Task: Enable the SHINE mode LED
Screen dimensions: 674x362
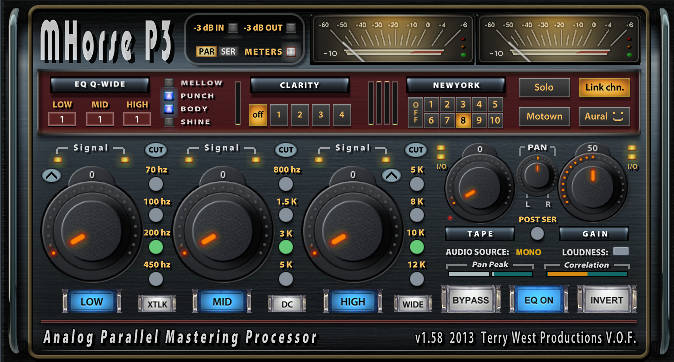Action: tap(169, 122)
